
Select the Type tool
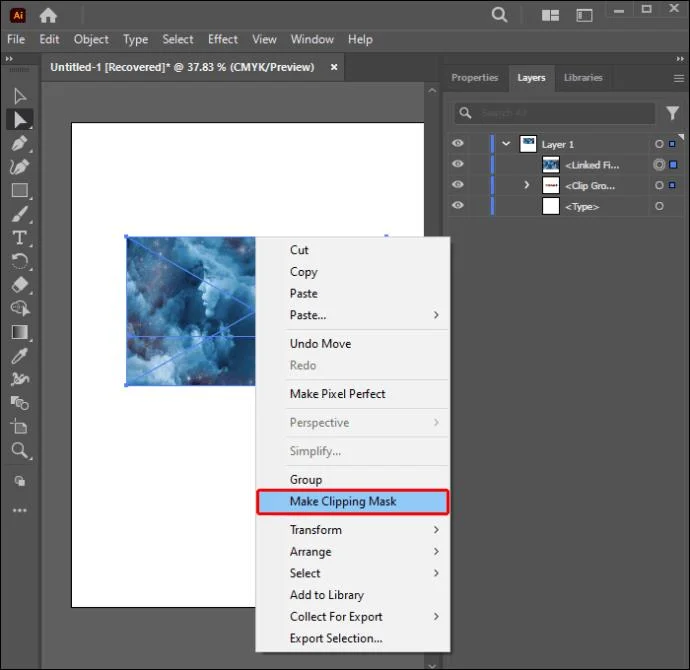click(x=19, y=238)
